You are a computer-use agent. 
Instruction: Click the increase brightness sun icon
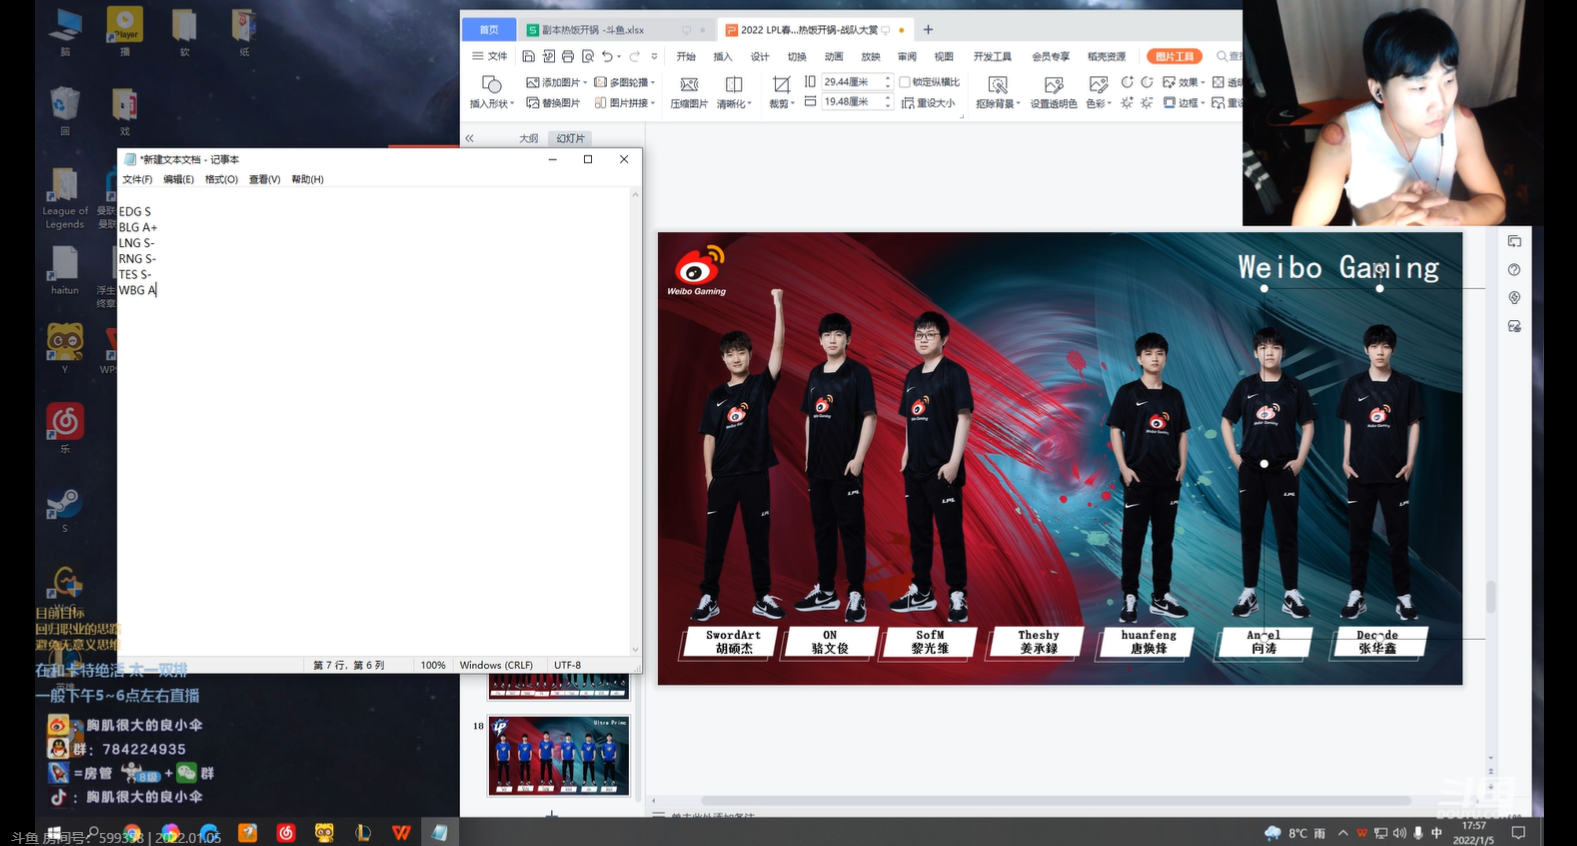tap(1127, 103)
